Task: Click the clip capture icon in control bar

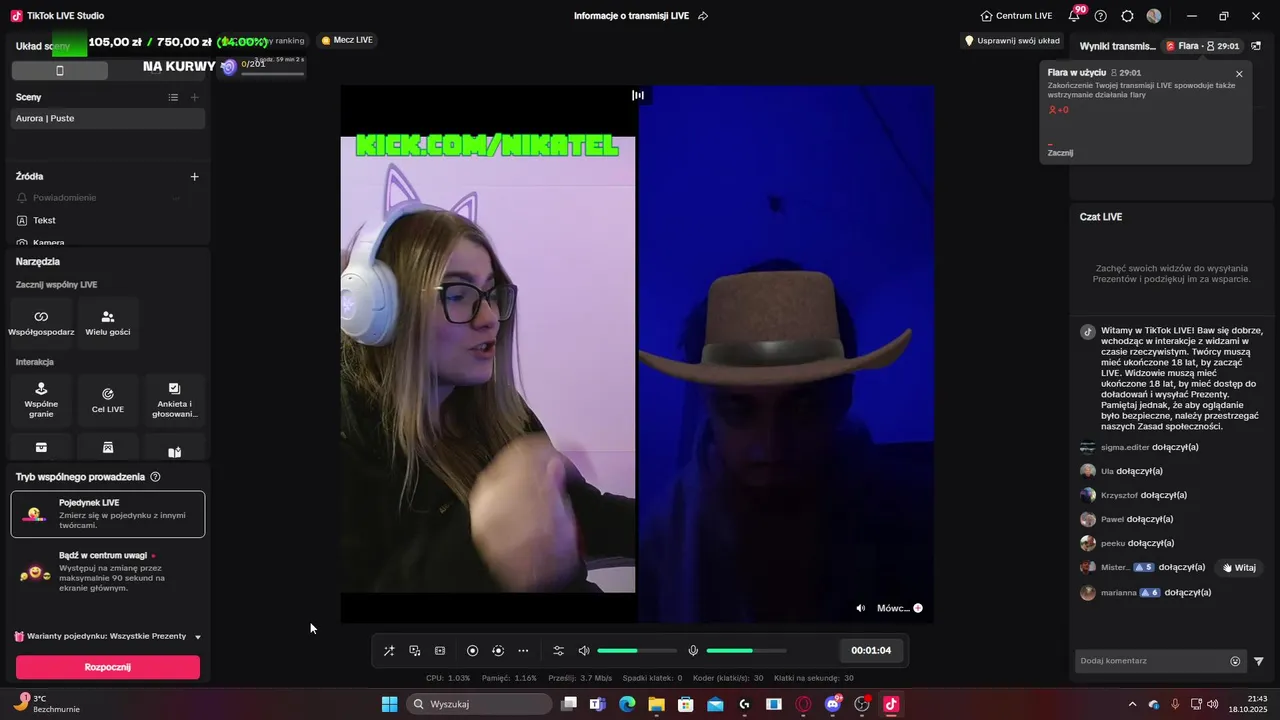Action: [x=440, y=651]
